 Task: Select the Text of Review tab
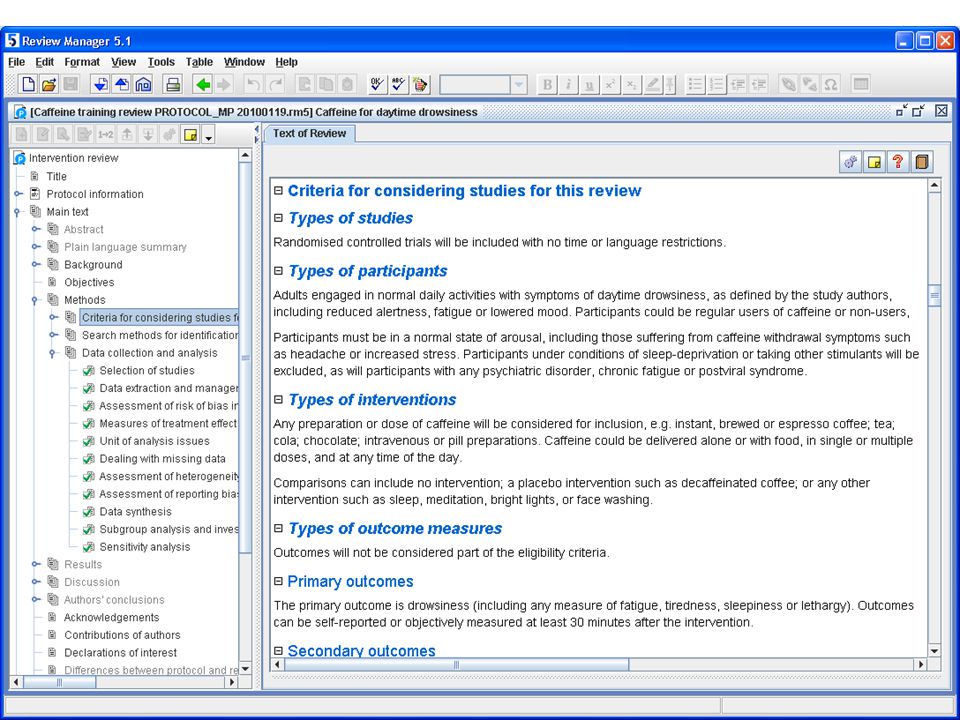(x=309, y=133)
